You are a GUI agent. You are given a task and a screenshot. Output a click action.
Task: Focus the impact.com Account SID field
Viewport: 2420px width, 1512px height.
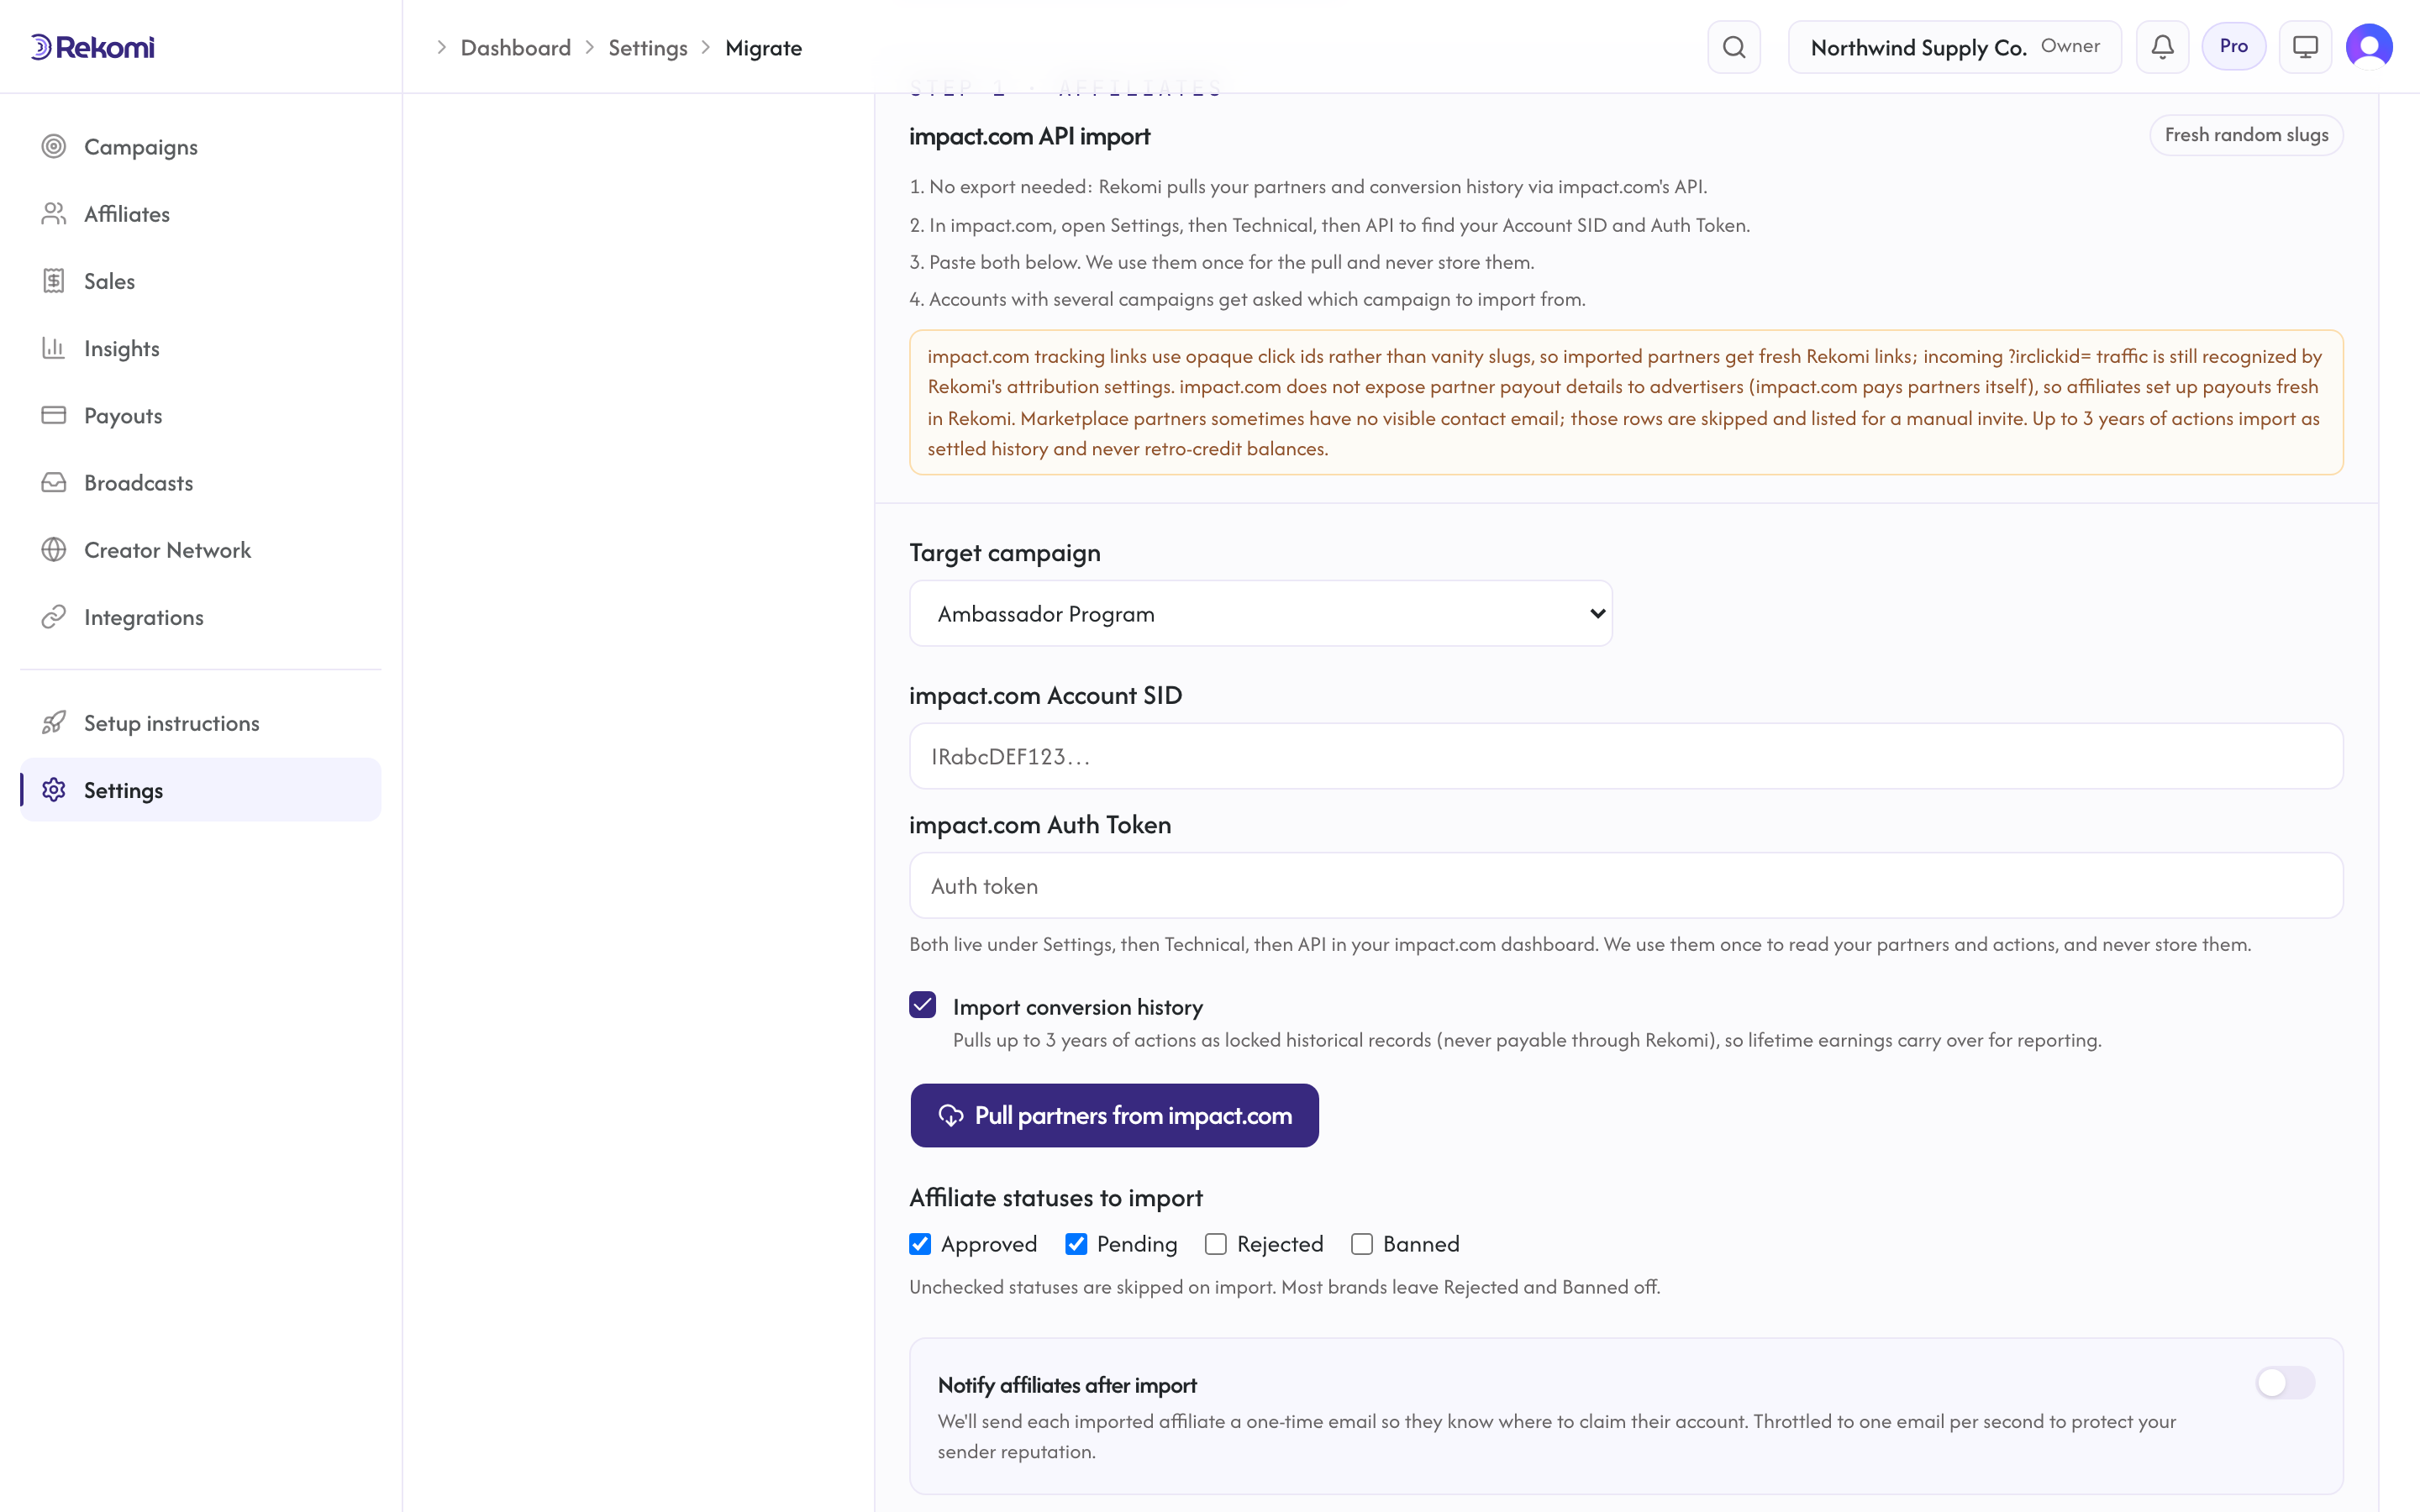(1626, 756)
